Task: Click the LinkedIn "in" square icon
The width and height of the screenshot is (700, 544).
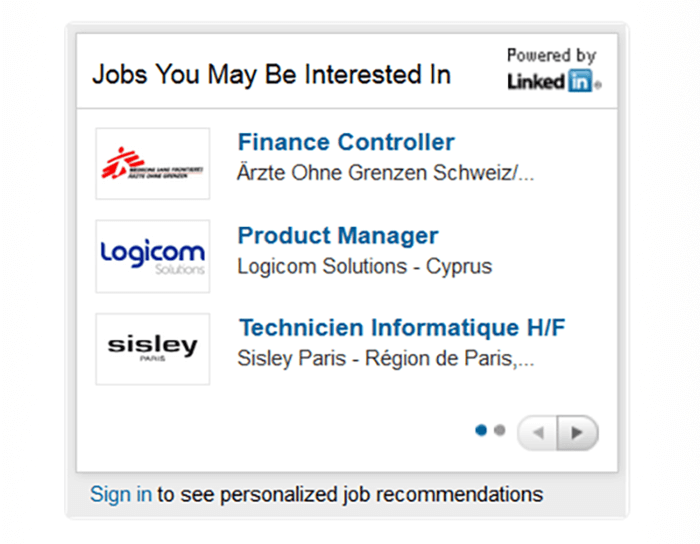Action: pos(581,82)
